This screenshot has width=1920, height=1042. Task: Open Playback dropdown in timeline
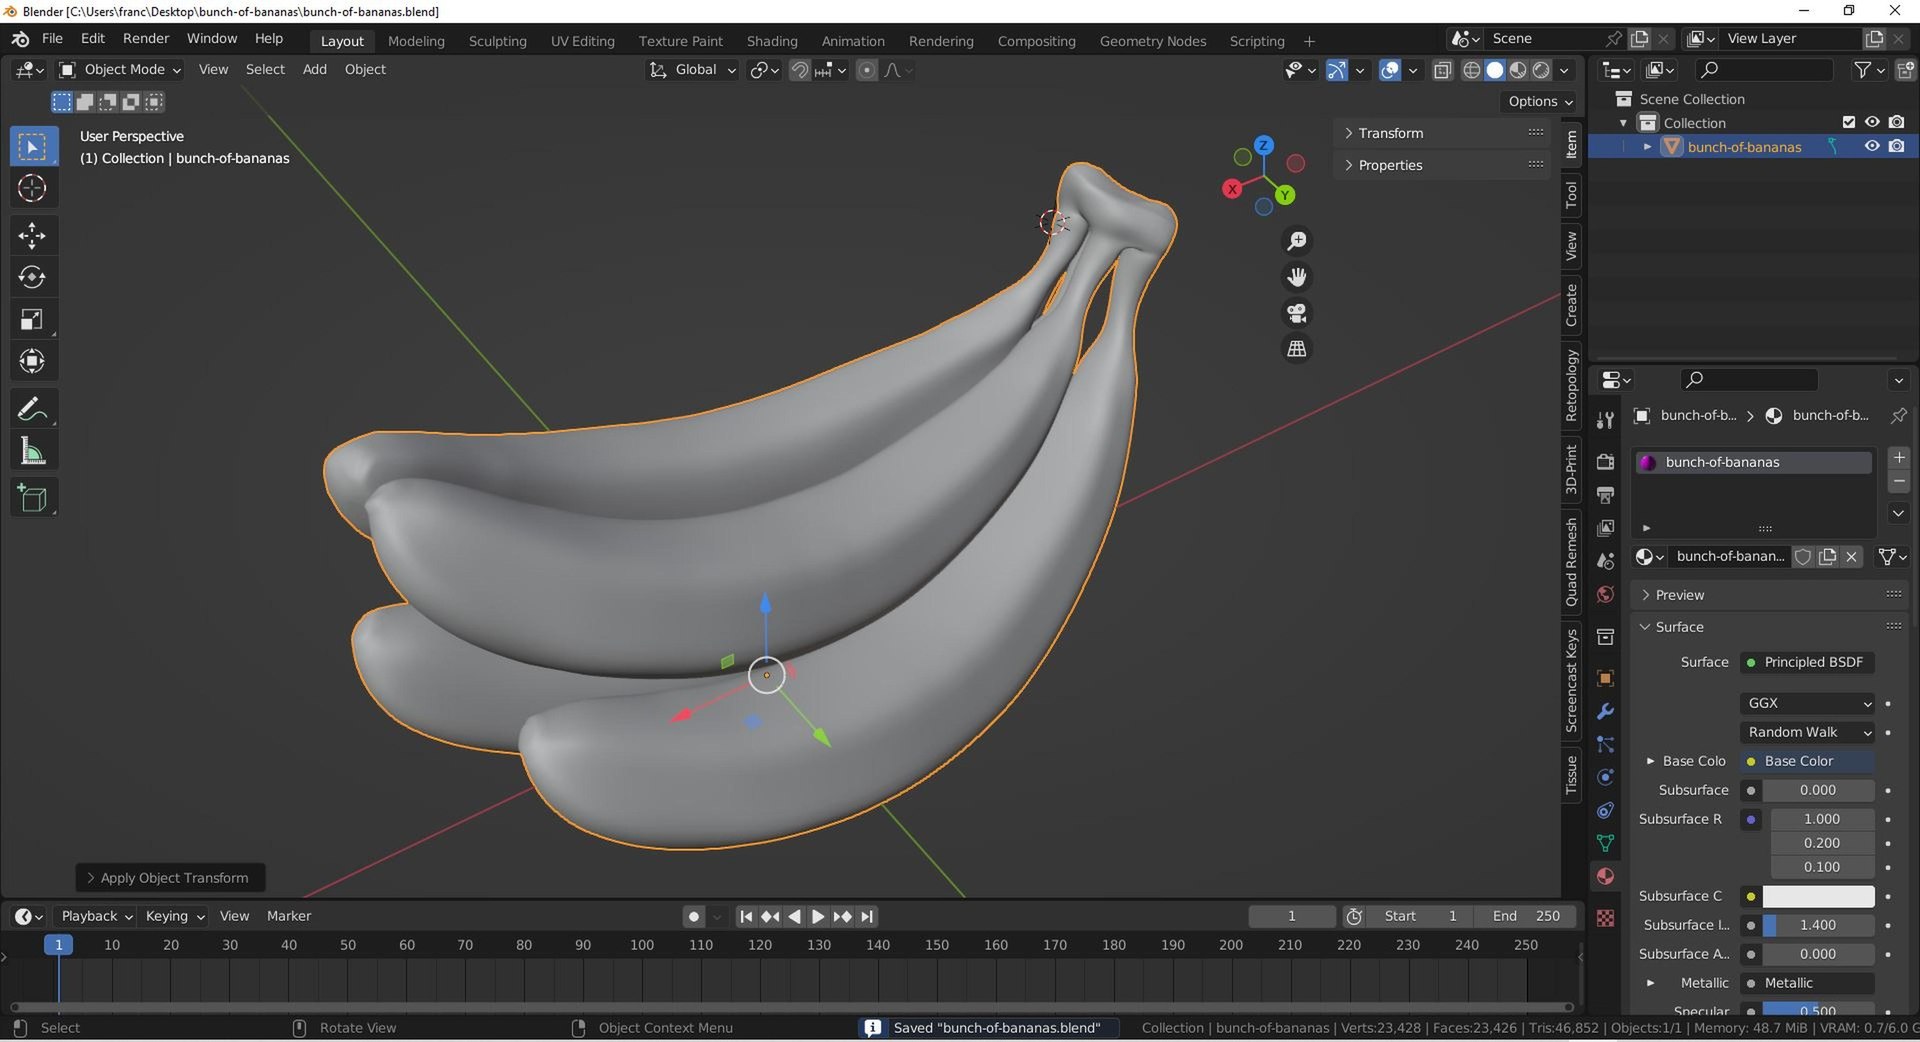coord(96,916)
